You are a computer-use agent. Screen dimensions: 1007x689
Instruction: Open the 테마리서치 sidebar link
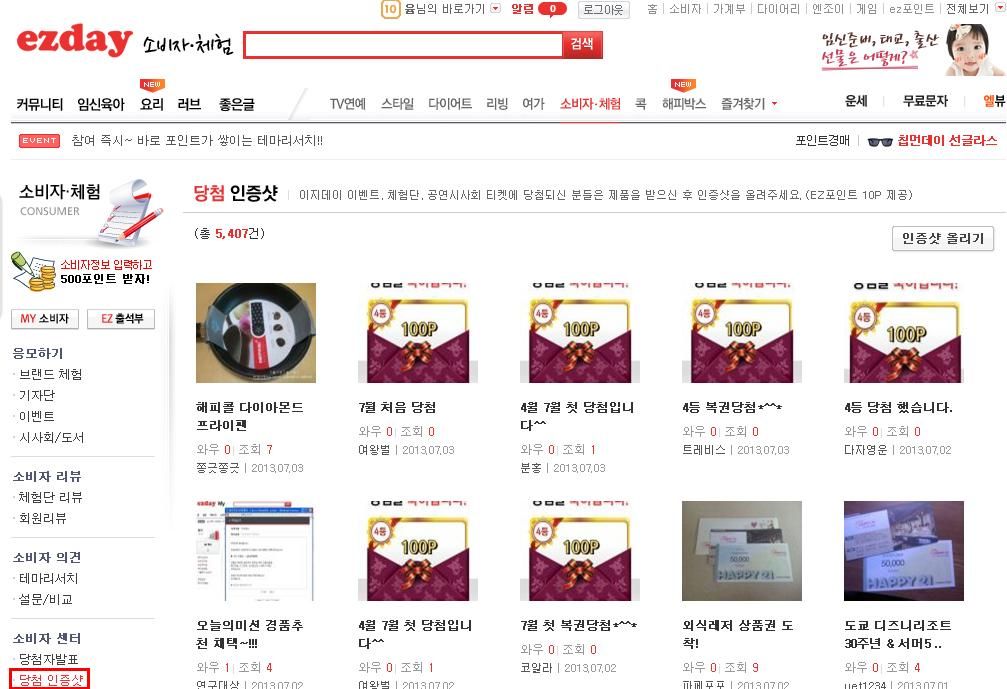click(x=48, y=578)
